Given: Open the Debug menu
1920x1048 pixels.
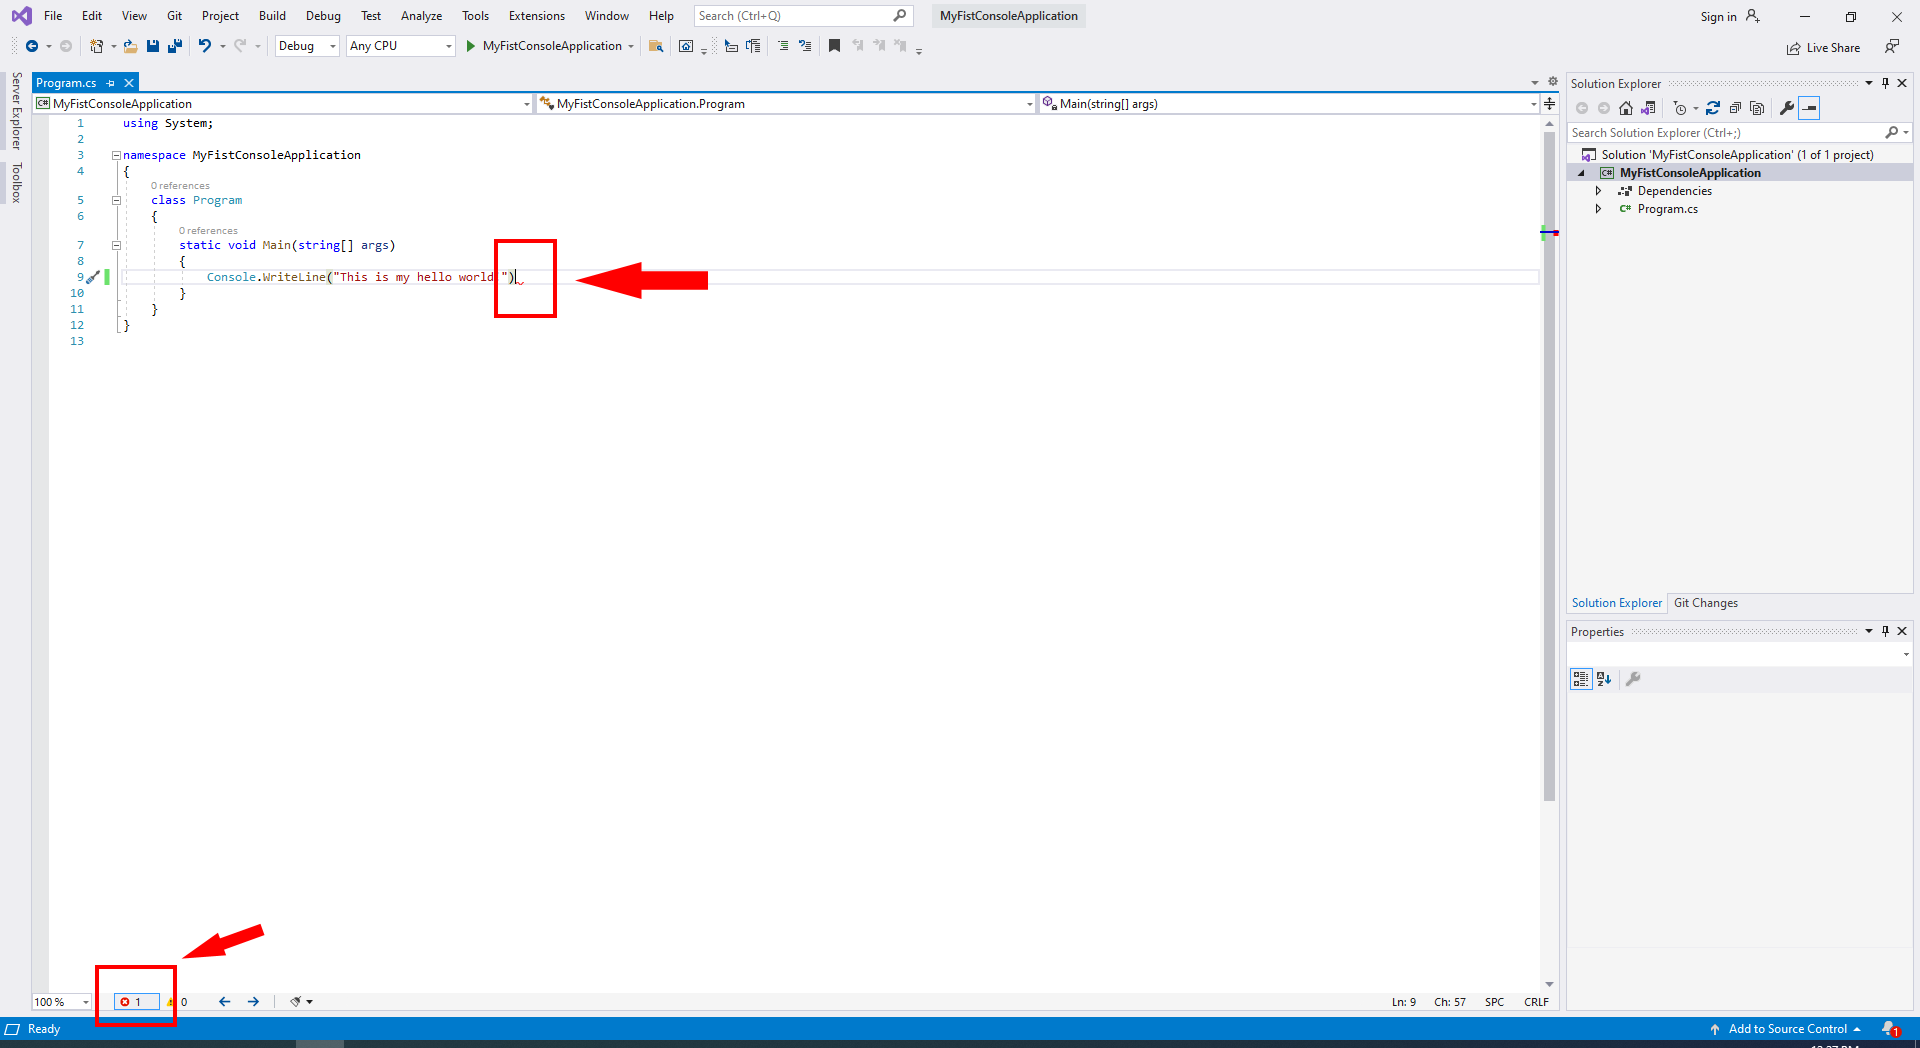Looking at the screenshot, I should pos(323,16).
